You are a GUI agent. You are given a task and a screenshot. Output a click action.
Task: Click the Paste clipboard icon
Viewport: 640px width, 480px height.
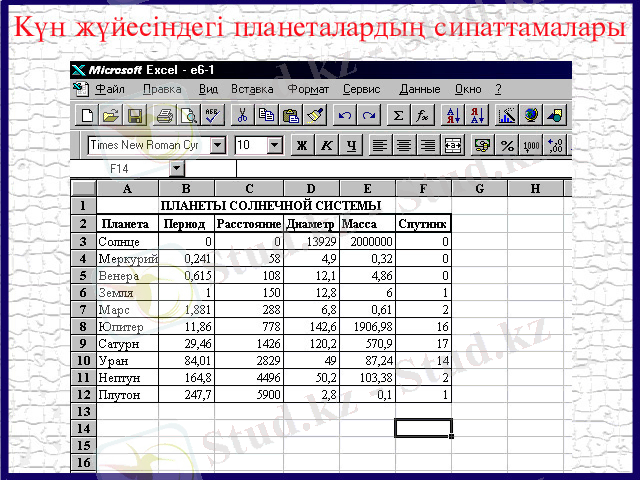tap(291, 115)
